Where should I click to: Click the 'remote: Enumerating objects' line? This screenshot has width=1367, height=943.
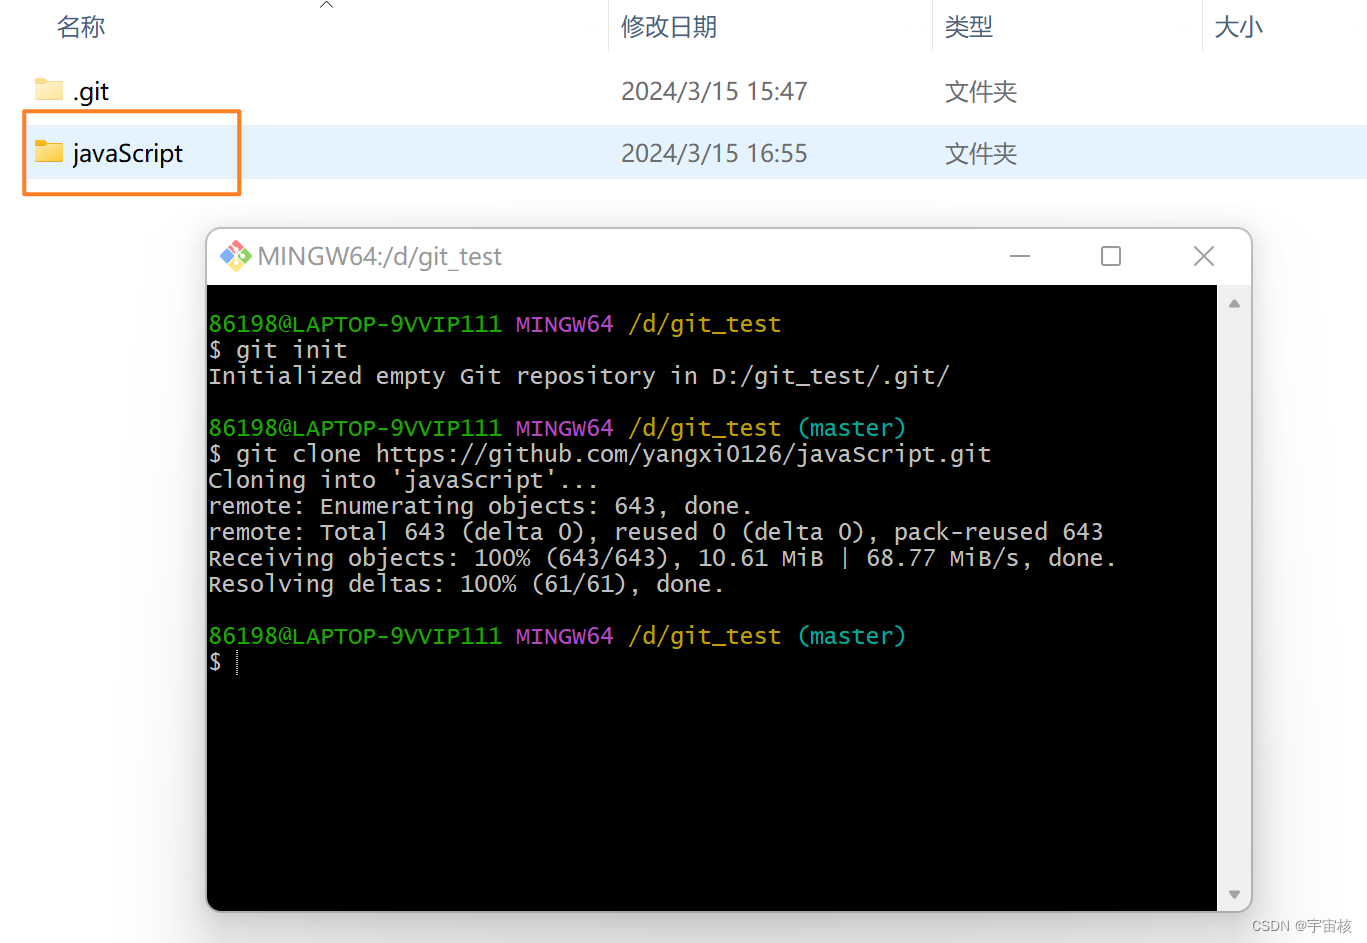(x=480, y=506)
